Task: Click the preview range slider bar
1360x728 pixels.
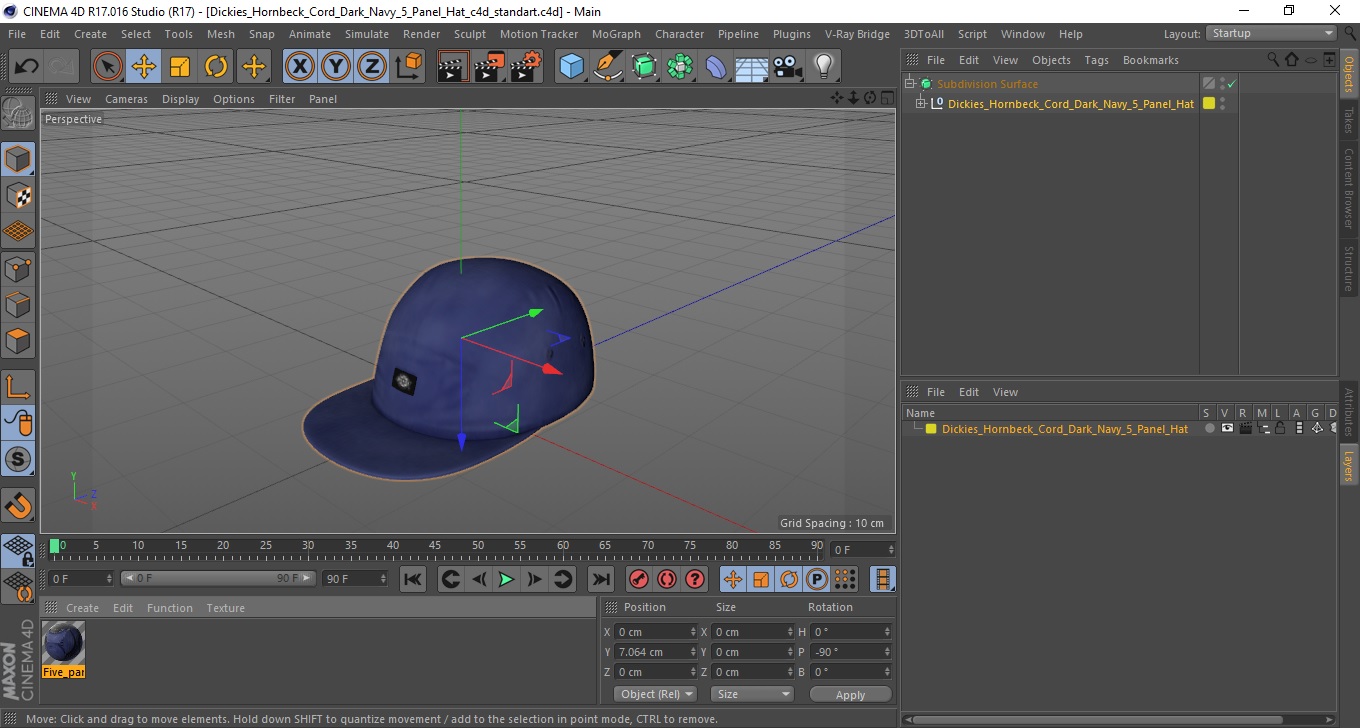Action: coord(218,578)
